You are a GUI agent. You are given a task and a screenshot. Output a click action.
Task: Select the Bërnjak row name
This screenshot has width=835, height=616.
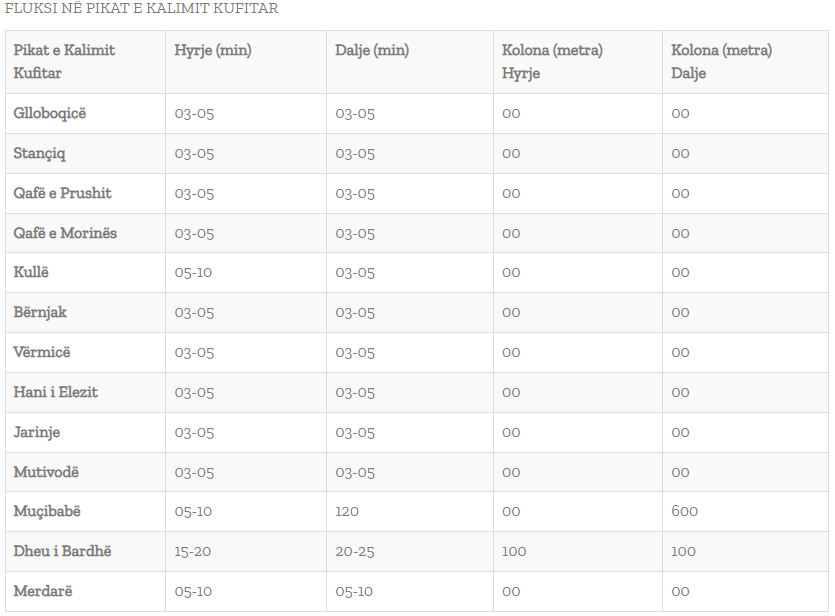(40, 313)
